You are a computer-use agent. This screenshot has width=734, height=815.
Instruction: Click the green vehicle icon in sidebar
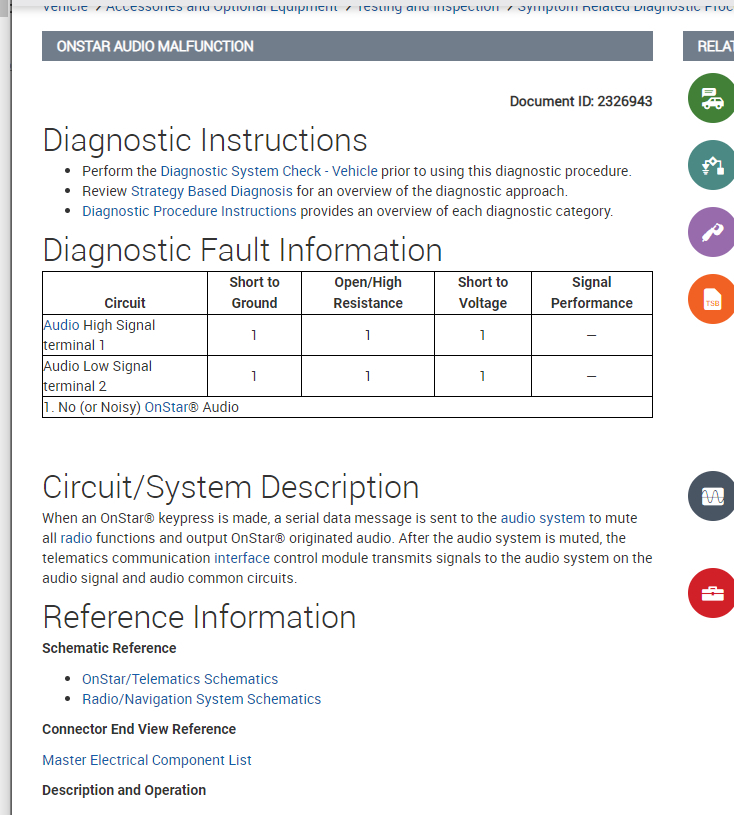pyautogui.click(x=712, y=98)
